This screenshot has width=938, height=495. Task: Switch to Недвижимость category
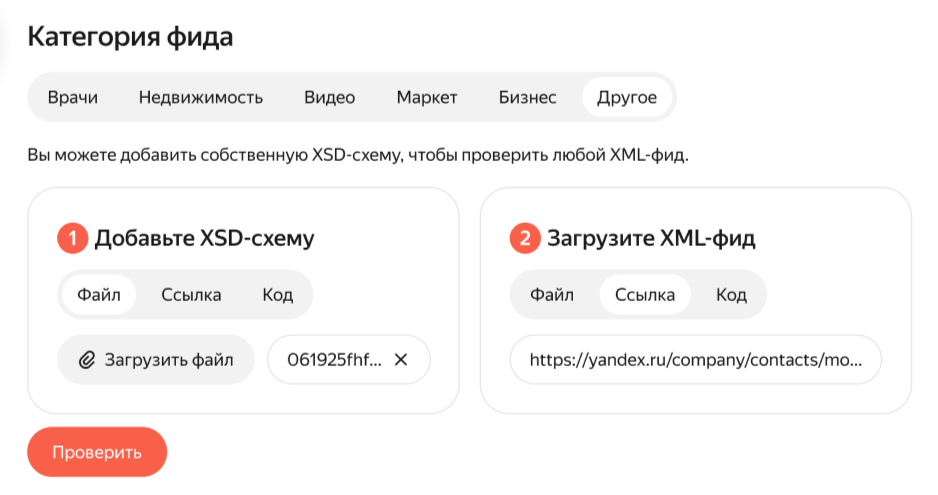click(201, 97)
